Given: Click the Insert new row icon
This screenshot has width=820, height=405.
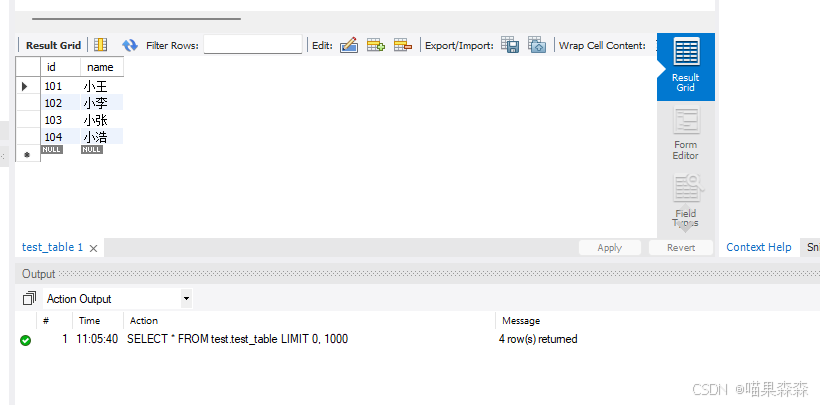Looking at the screenshot, I should click(375, 45).
